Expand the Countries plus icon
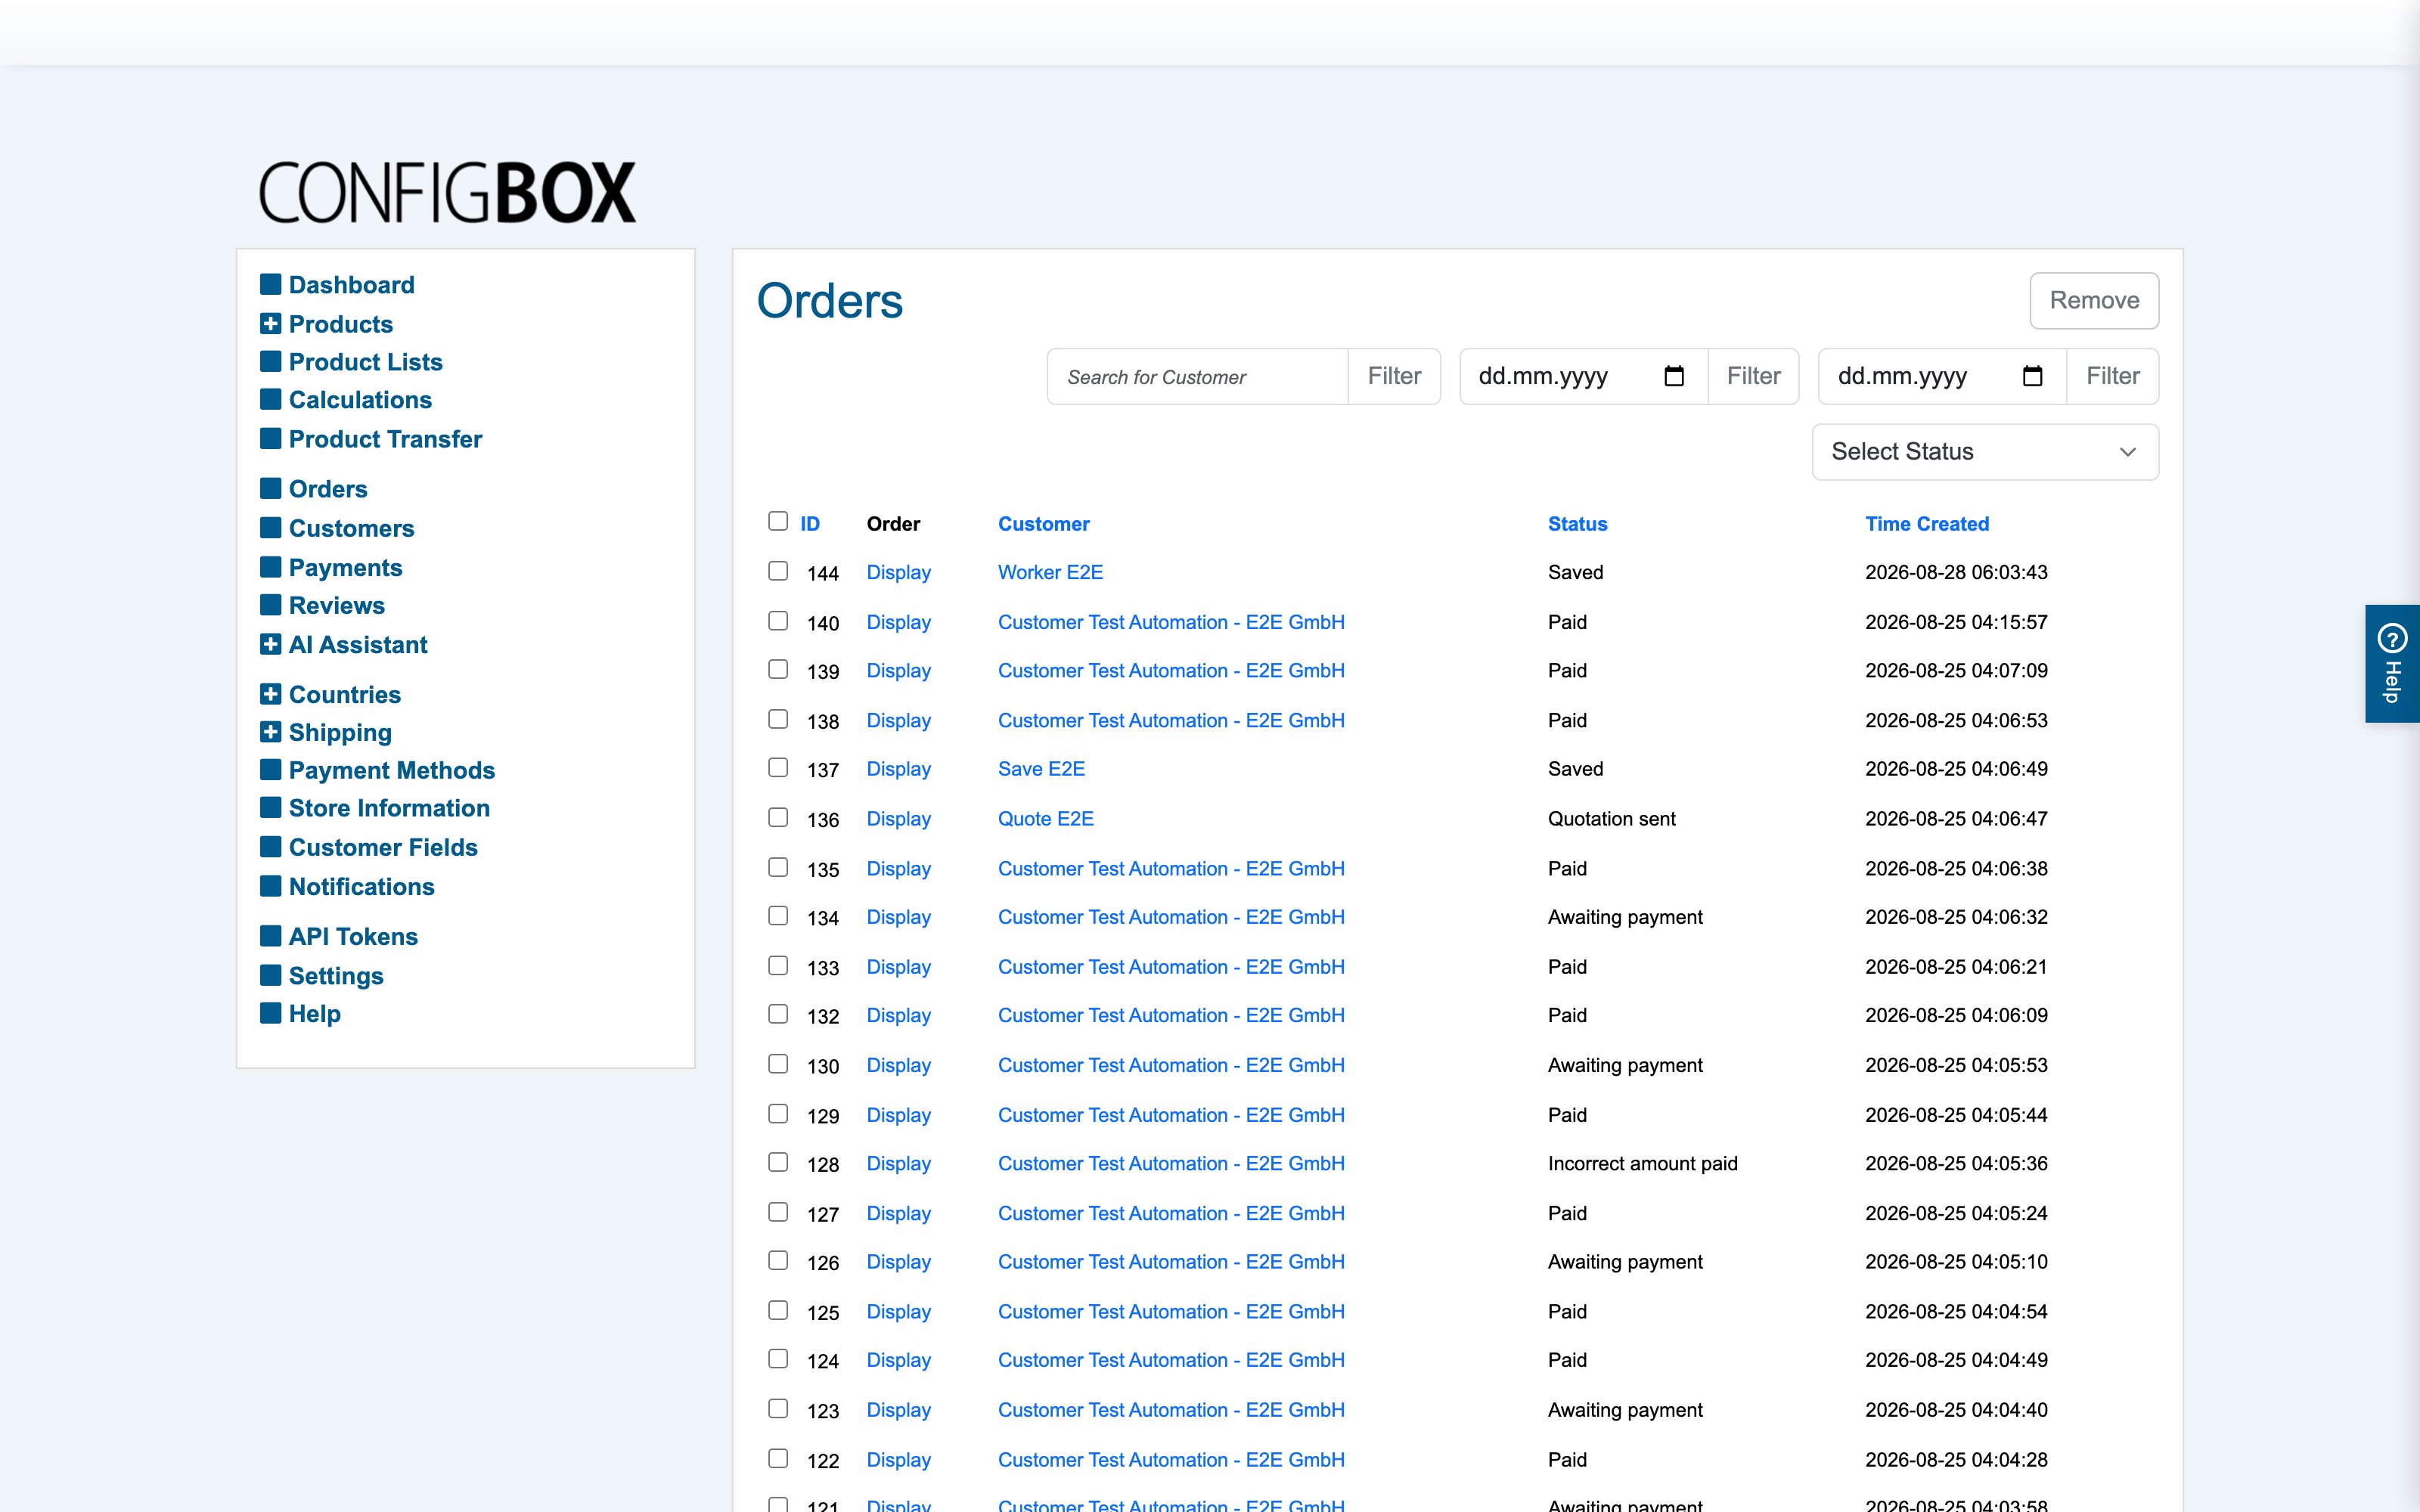 [270, 694]
